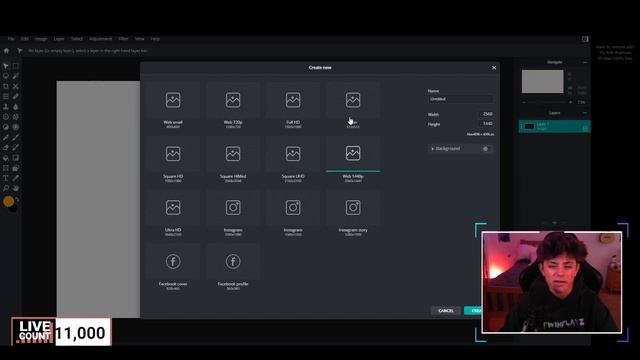The height and width of the screenshot is (360, 640).
Task: Open the Edit menu
Action: (x=24, y=39)
